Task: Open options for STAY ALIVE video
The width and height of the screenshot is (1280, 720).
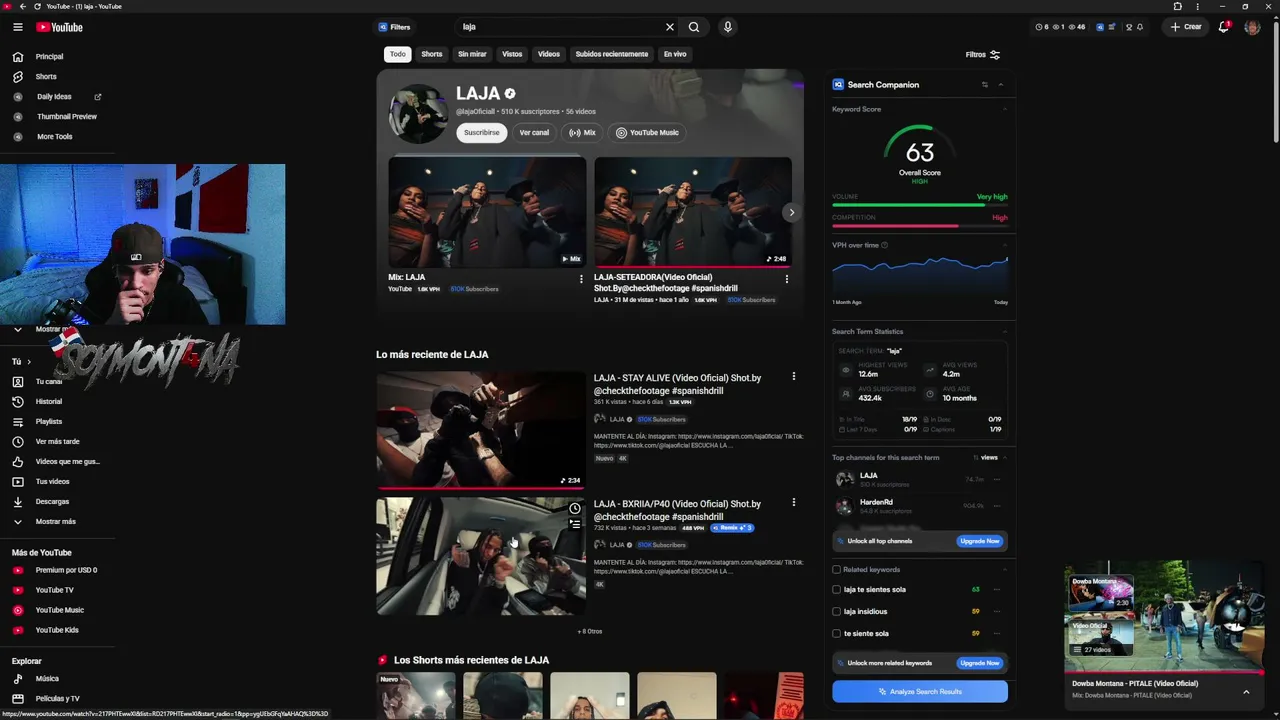Action: coord(794,377)
